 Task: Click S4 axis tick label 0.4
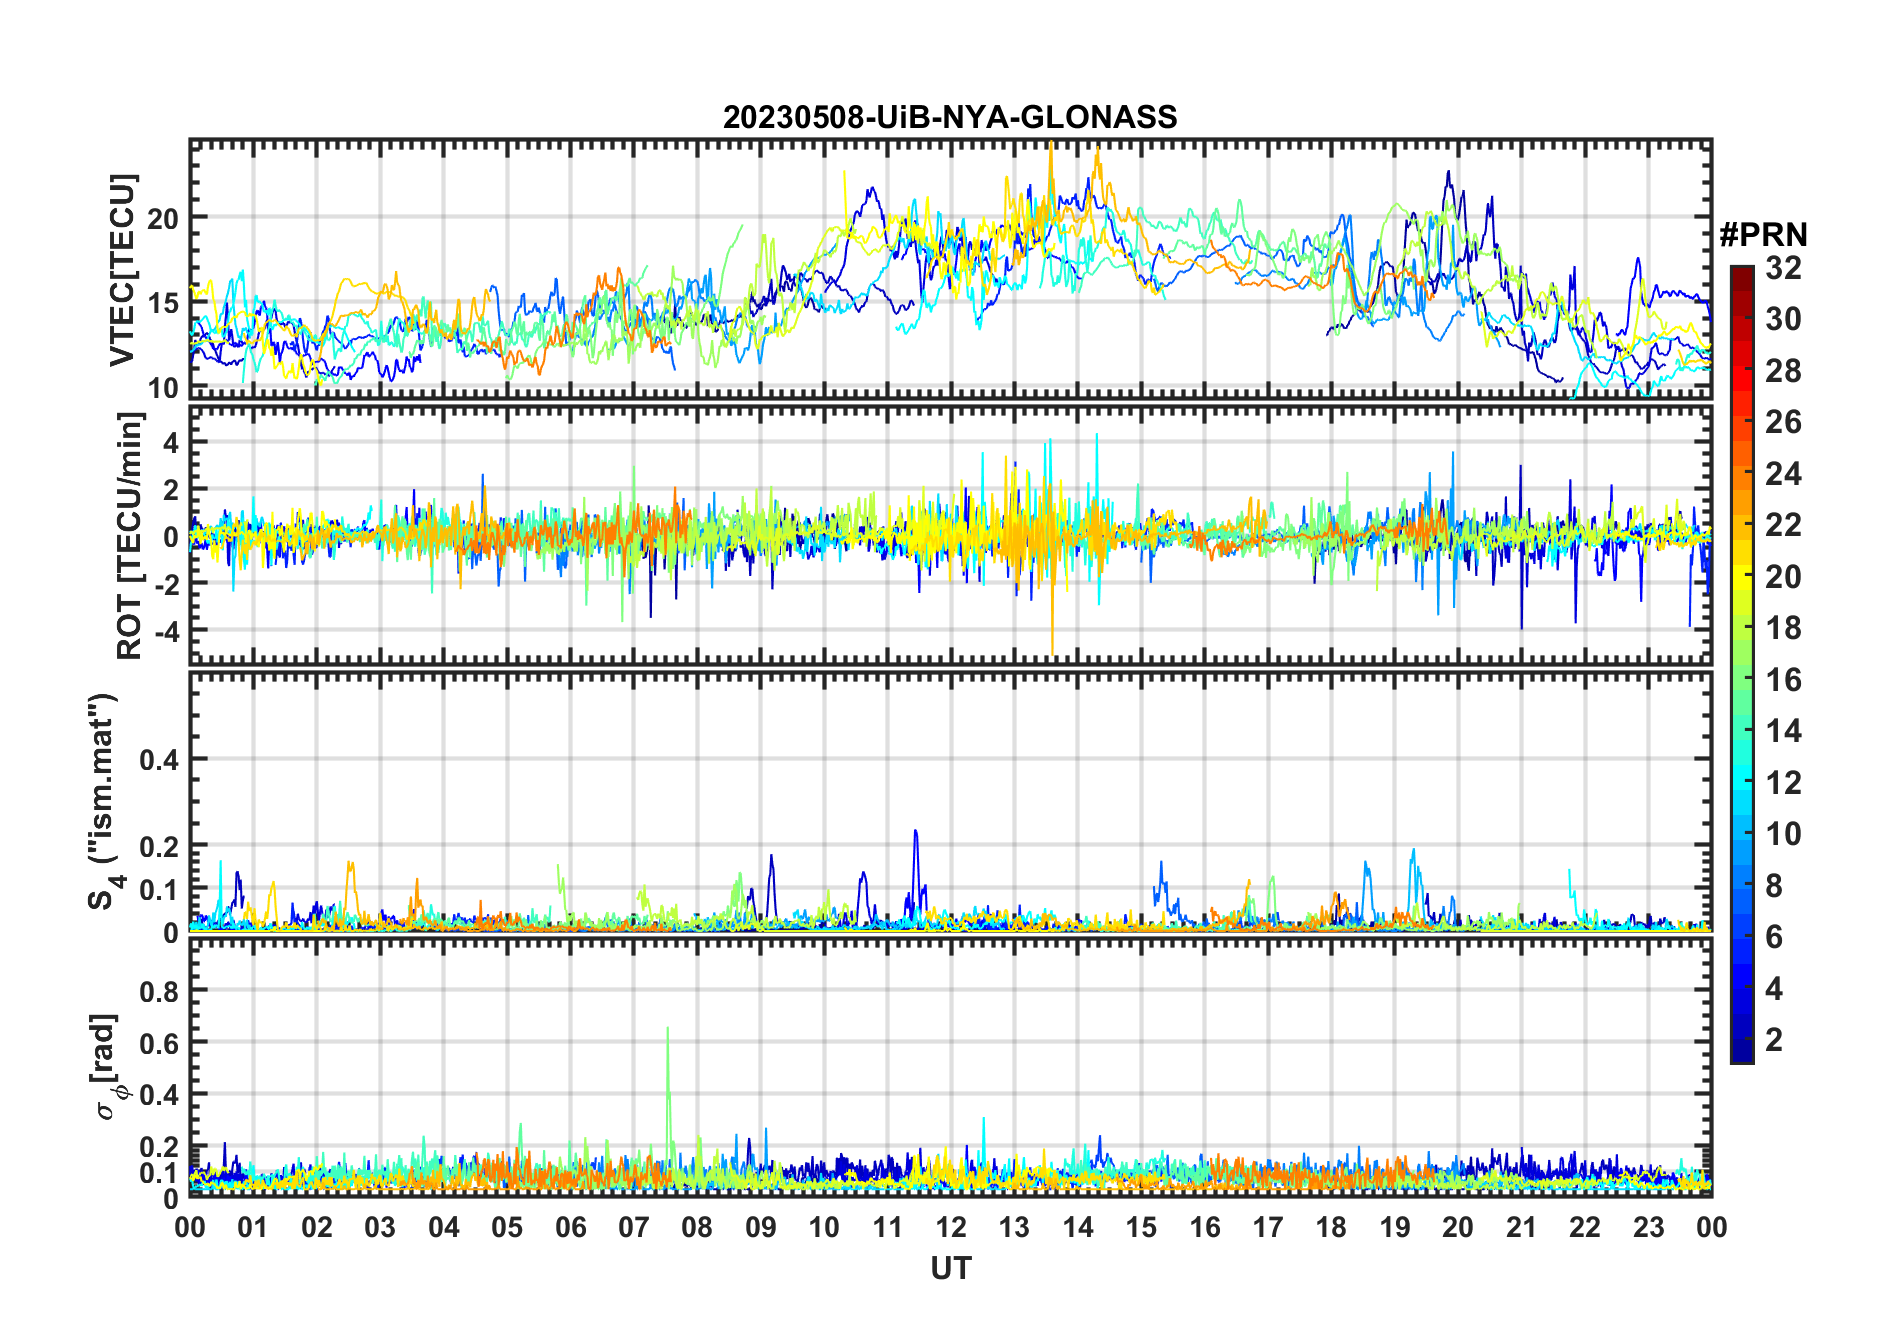159,759
